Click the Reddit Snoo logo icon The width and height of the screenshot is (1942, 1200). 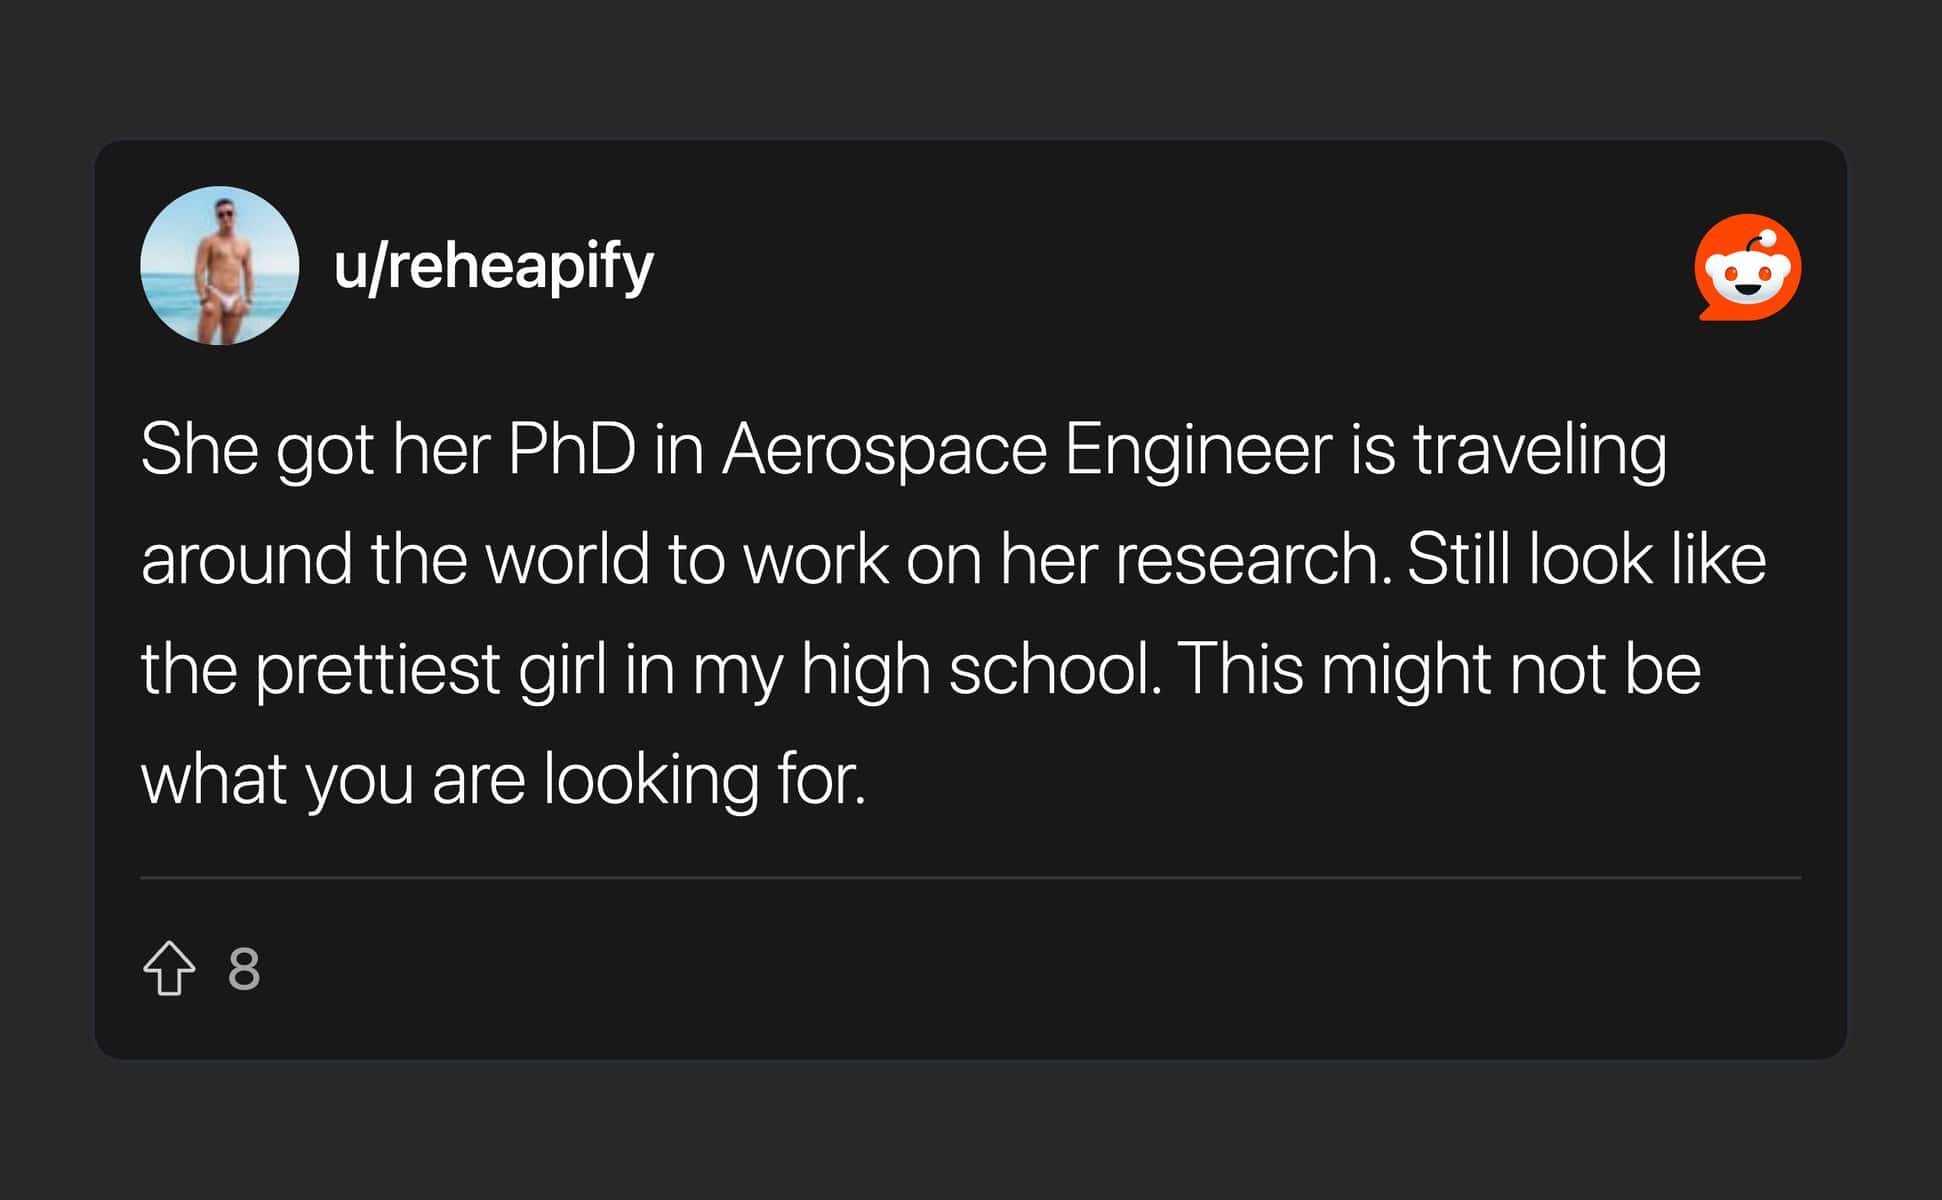tap(1747, 267)
